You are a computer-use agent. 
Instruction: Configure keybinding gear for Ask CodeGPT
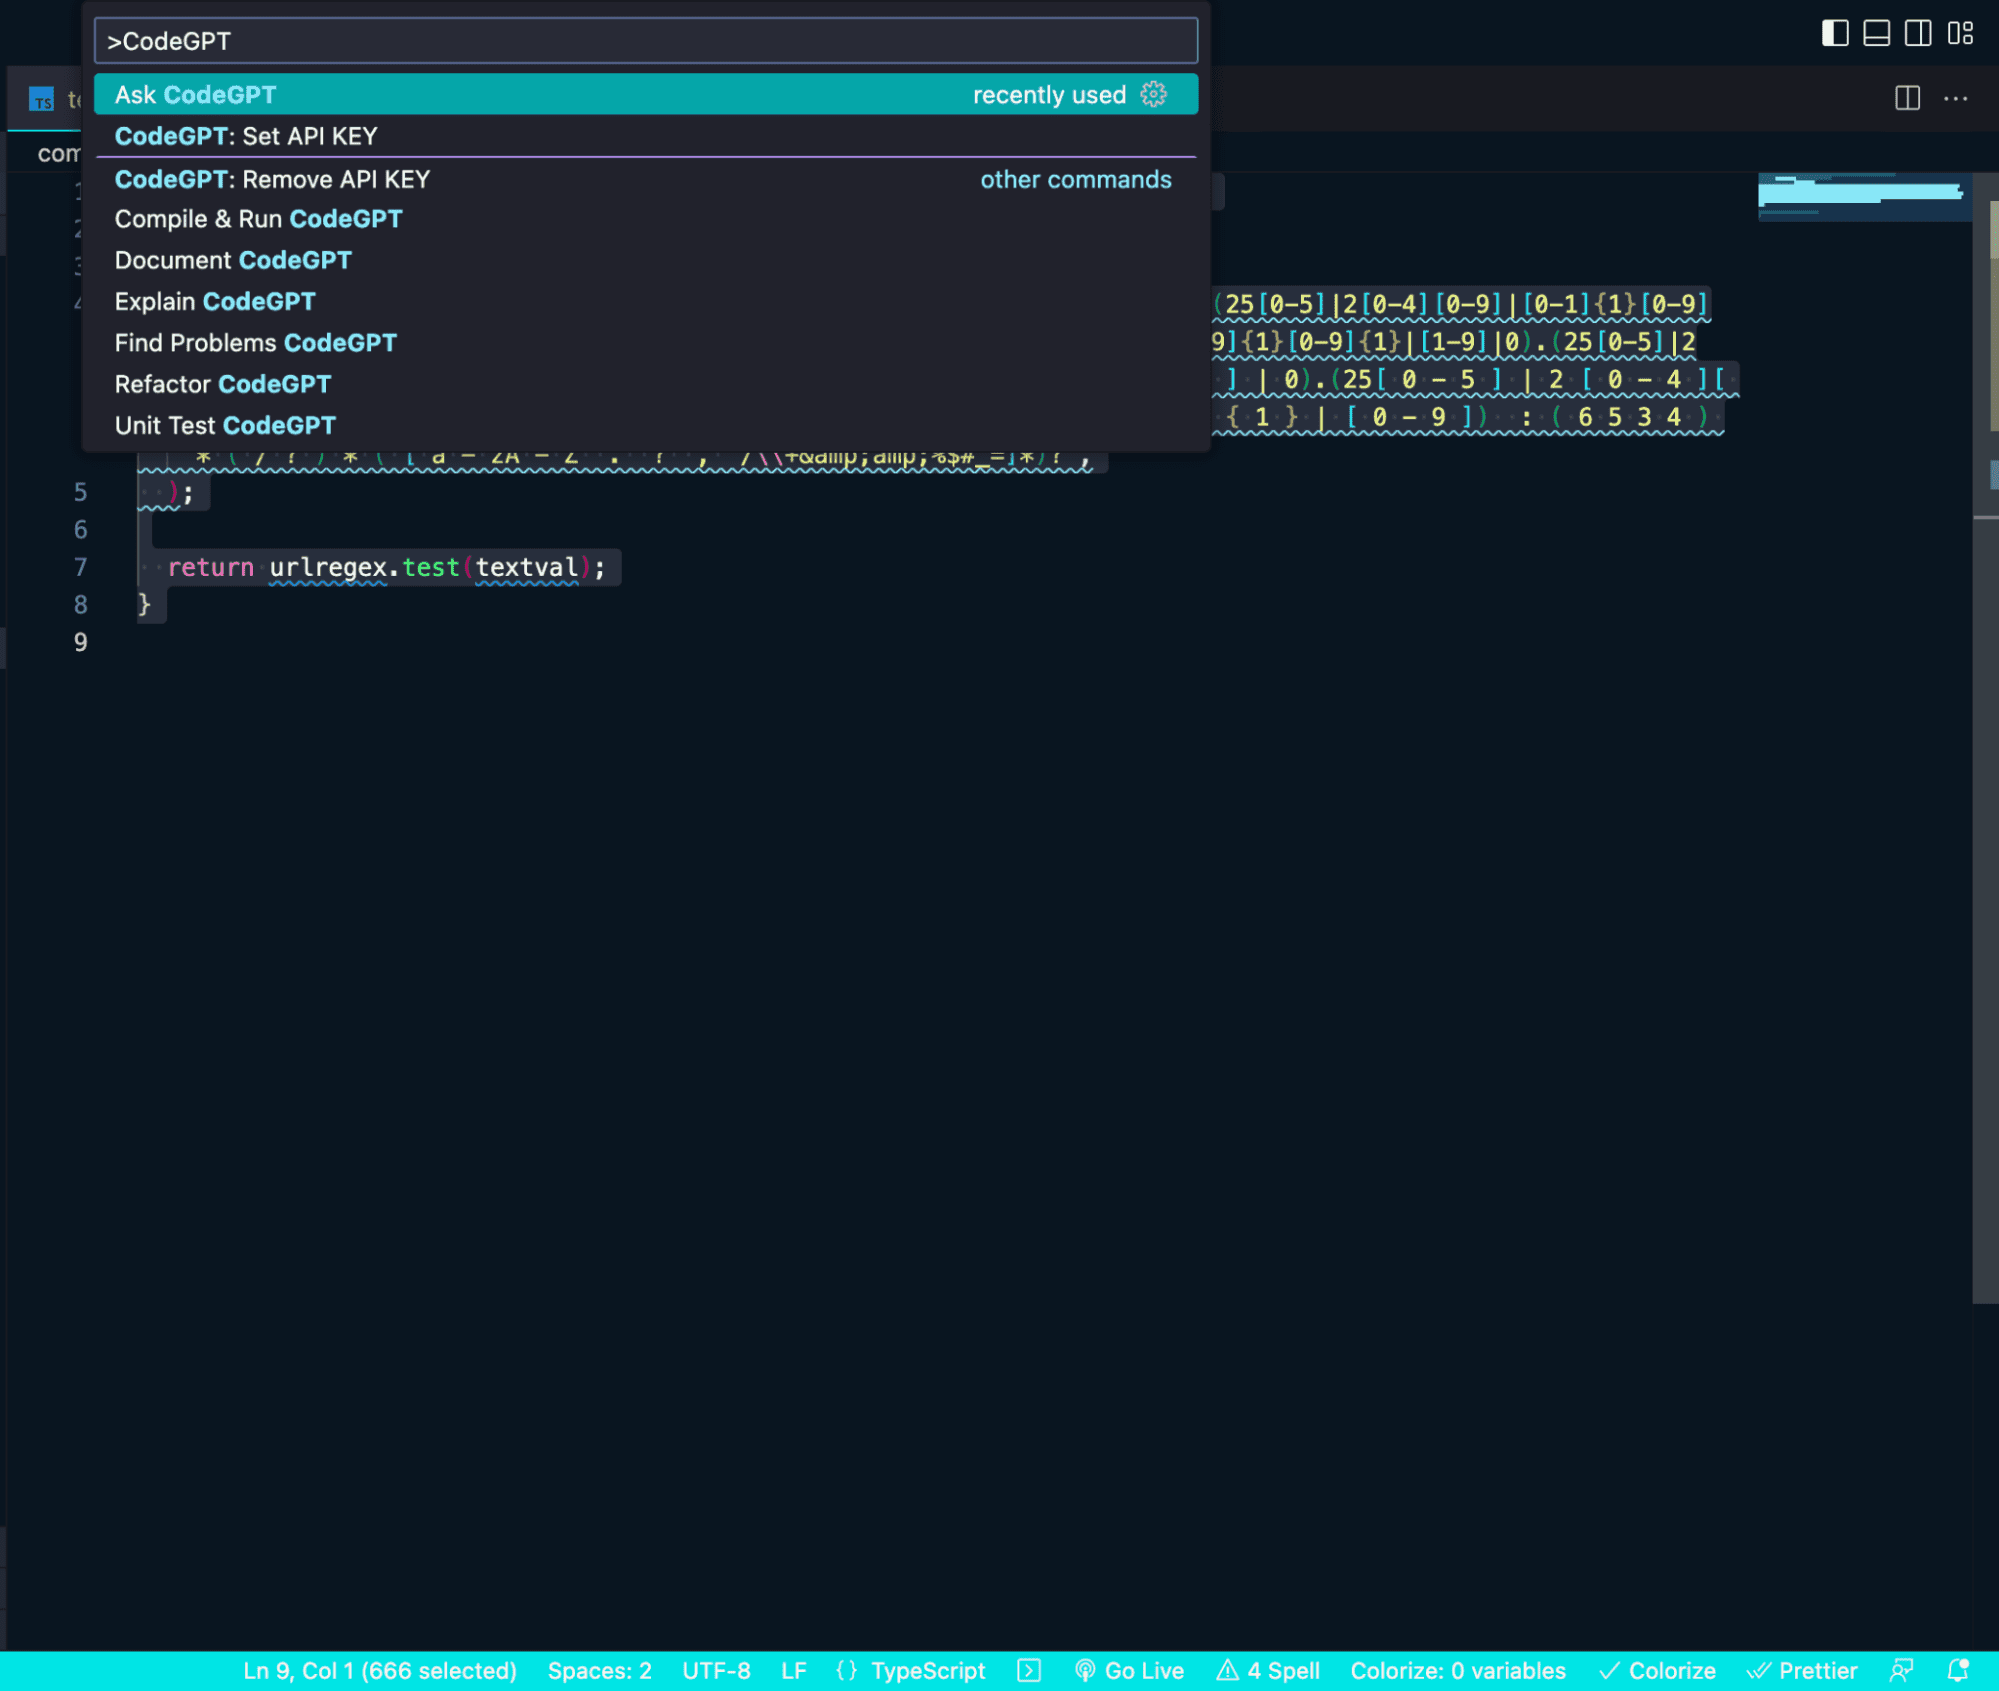[x=1153, y=95]
